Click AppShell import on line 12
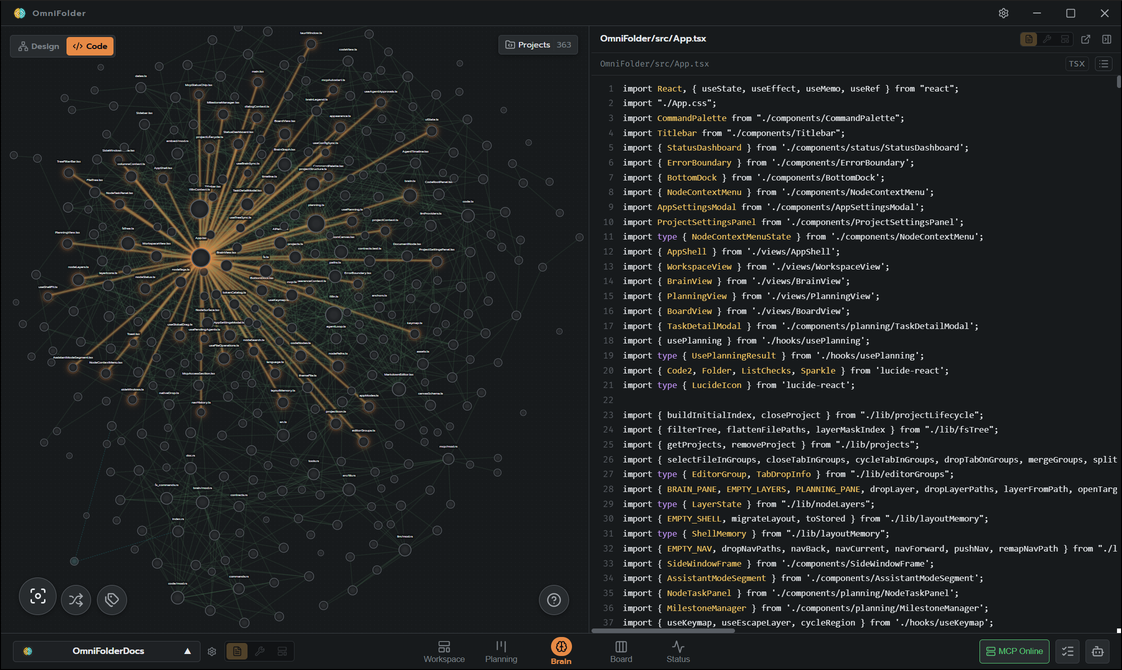 (686, 251)
